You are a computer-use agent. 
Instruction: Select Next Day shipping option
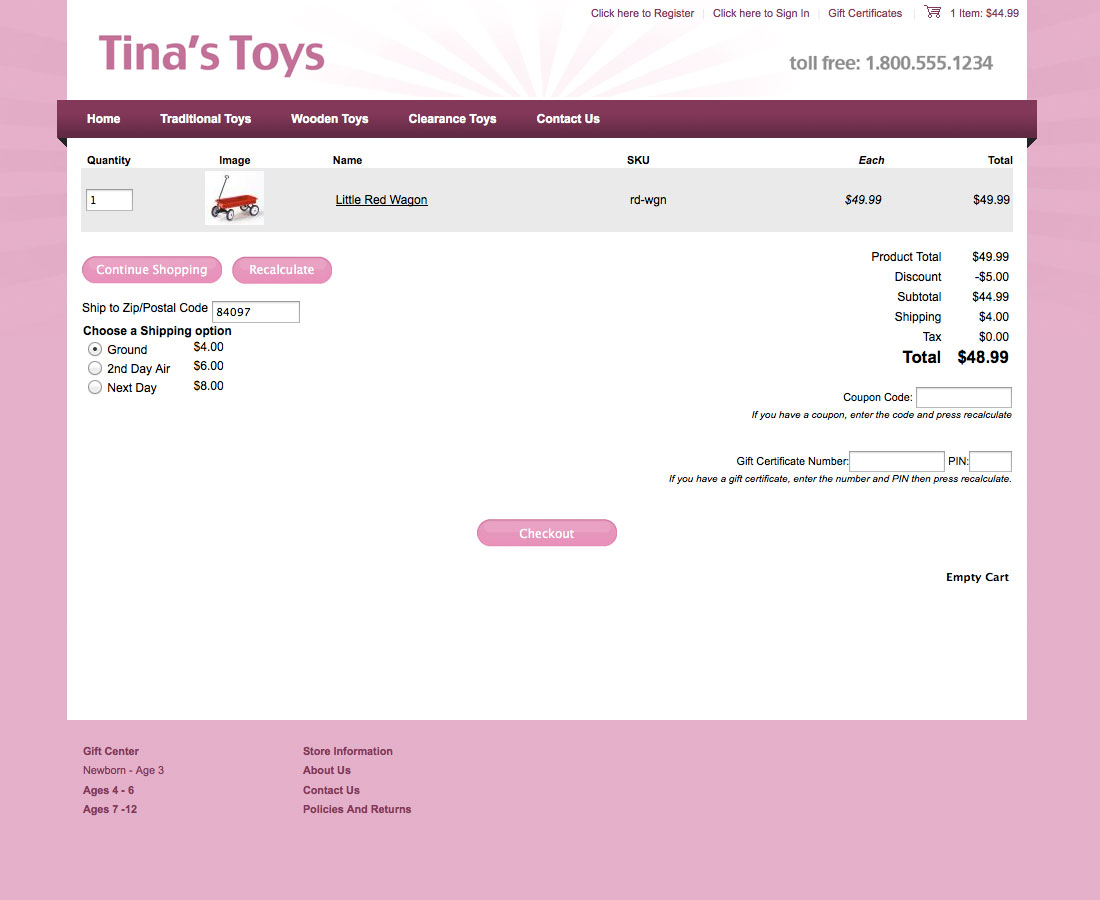tap(95, 387)
